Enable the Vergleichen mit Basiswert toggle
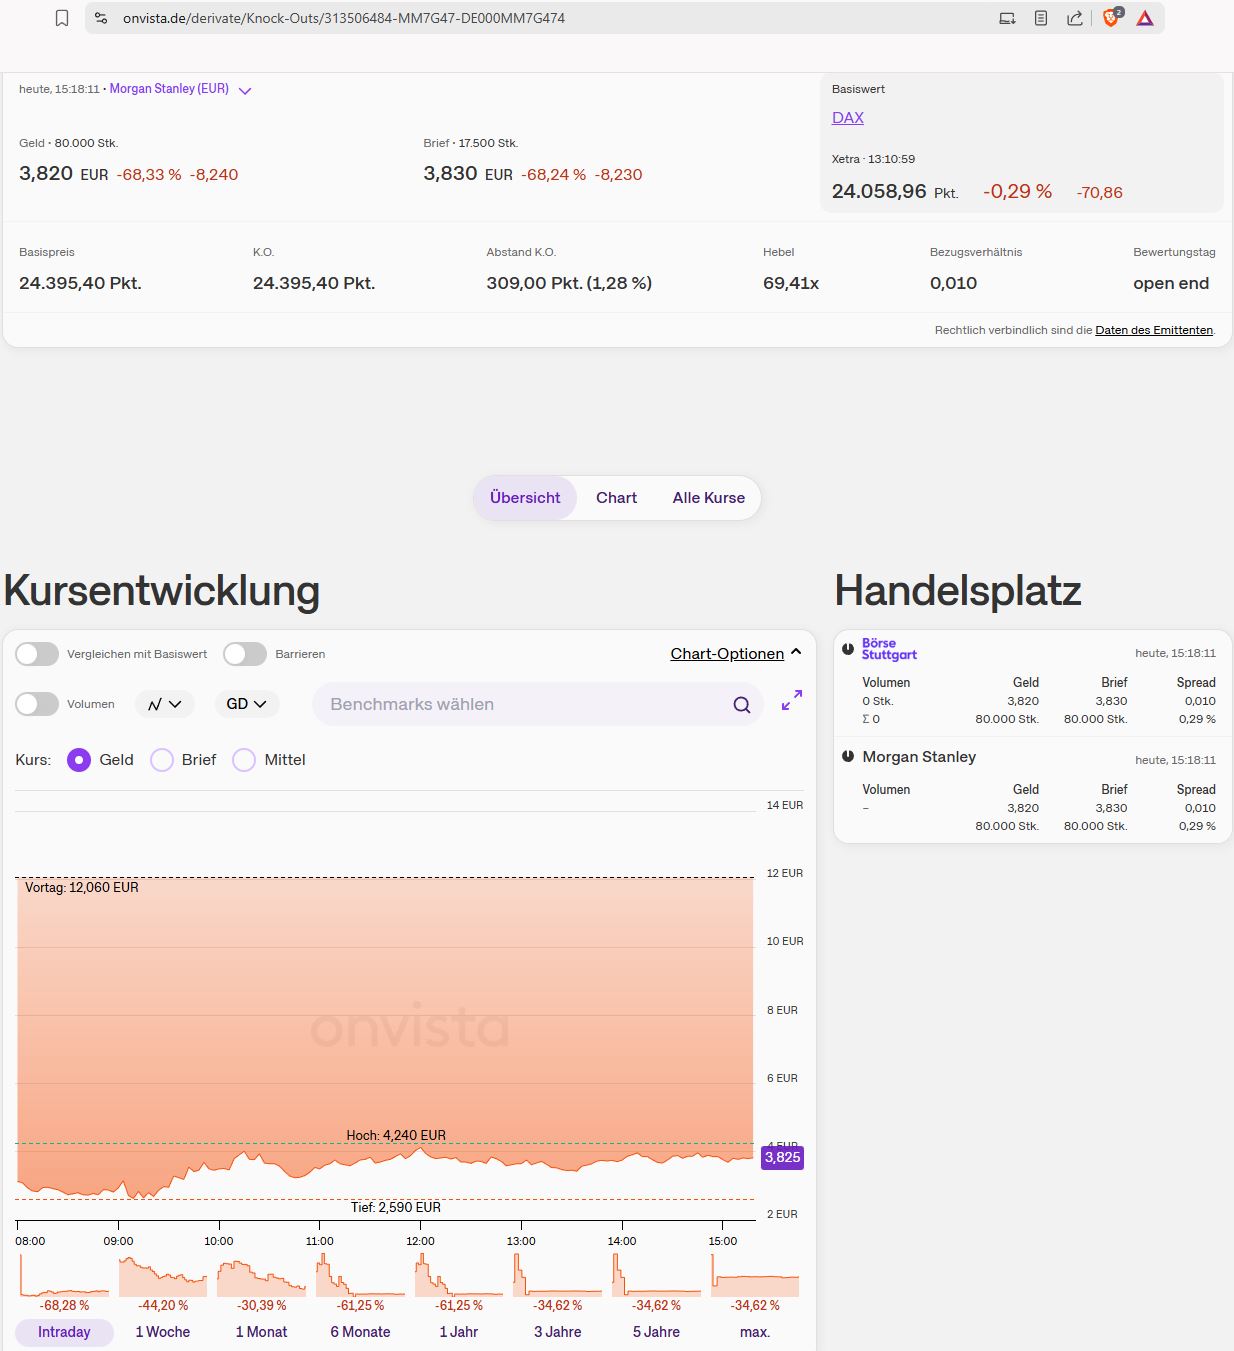1234x1351 pixels. [37, 654]
